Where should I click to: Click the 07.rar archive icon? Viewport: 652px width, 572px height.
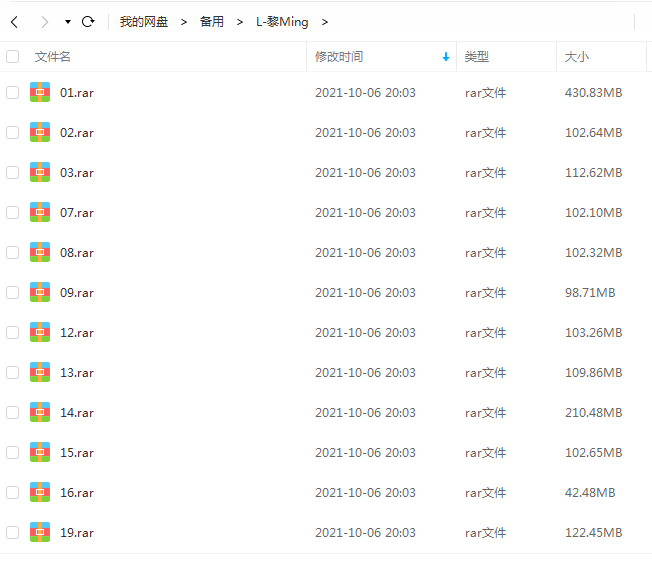[40, 212]
